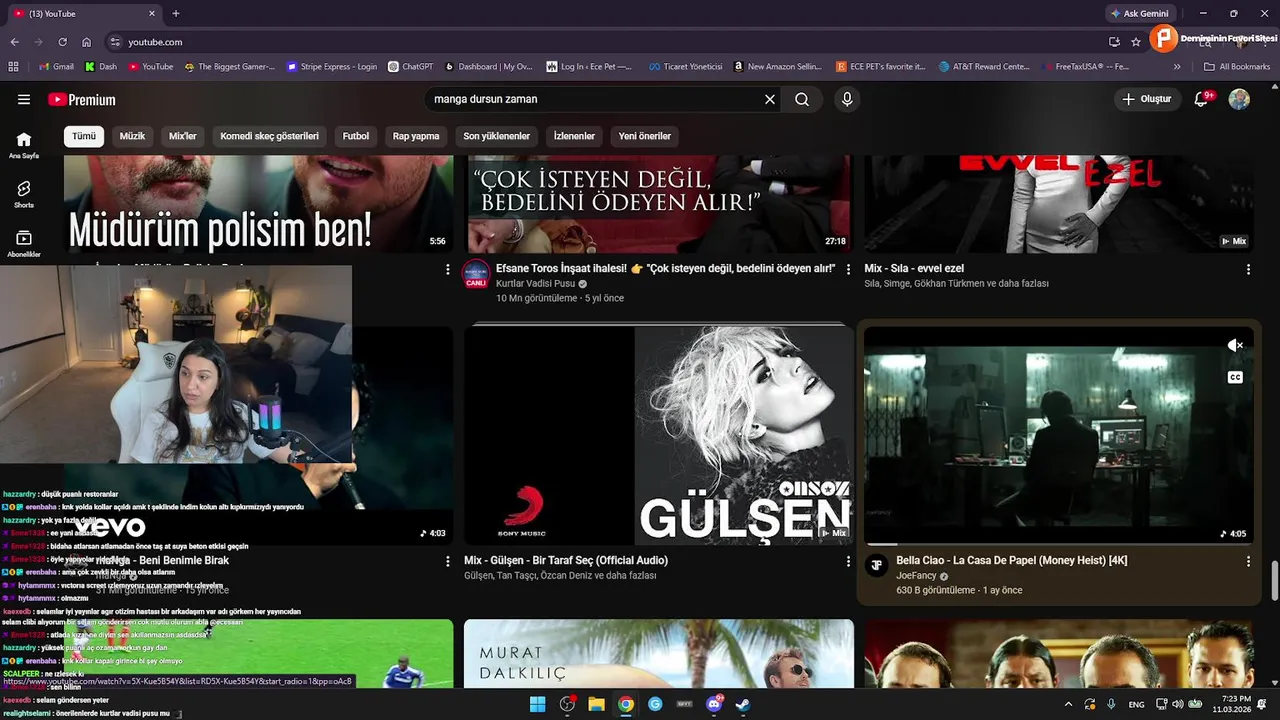Open the Murat Dalkılıç thumbnail
The height and width of the screenshot is (720, 1280).
tap(659, 654)
